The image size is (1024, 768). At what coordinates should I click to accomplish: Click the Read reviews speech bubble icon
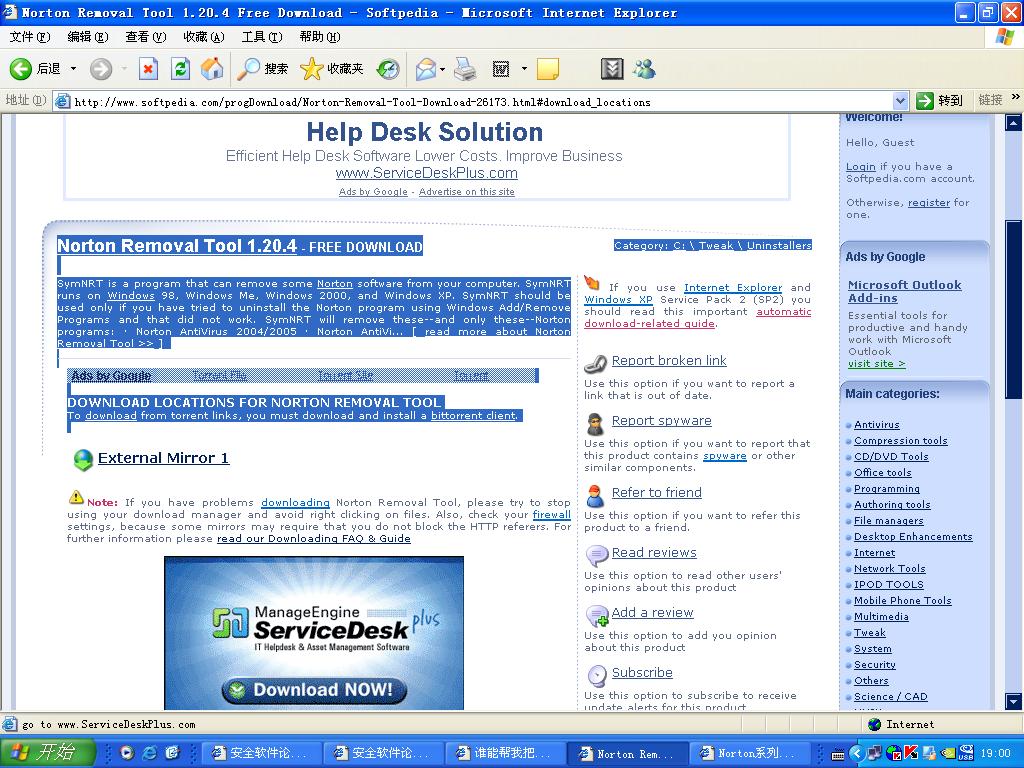(x=596, y=556)
